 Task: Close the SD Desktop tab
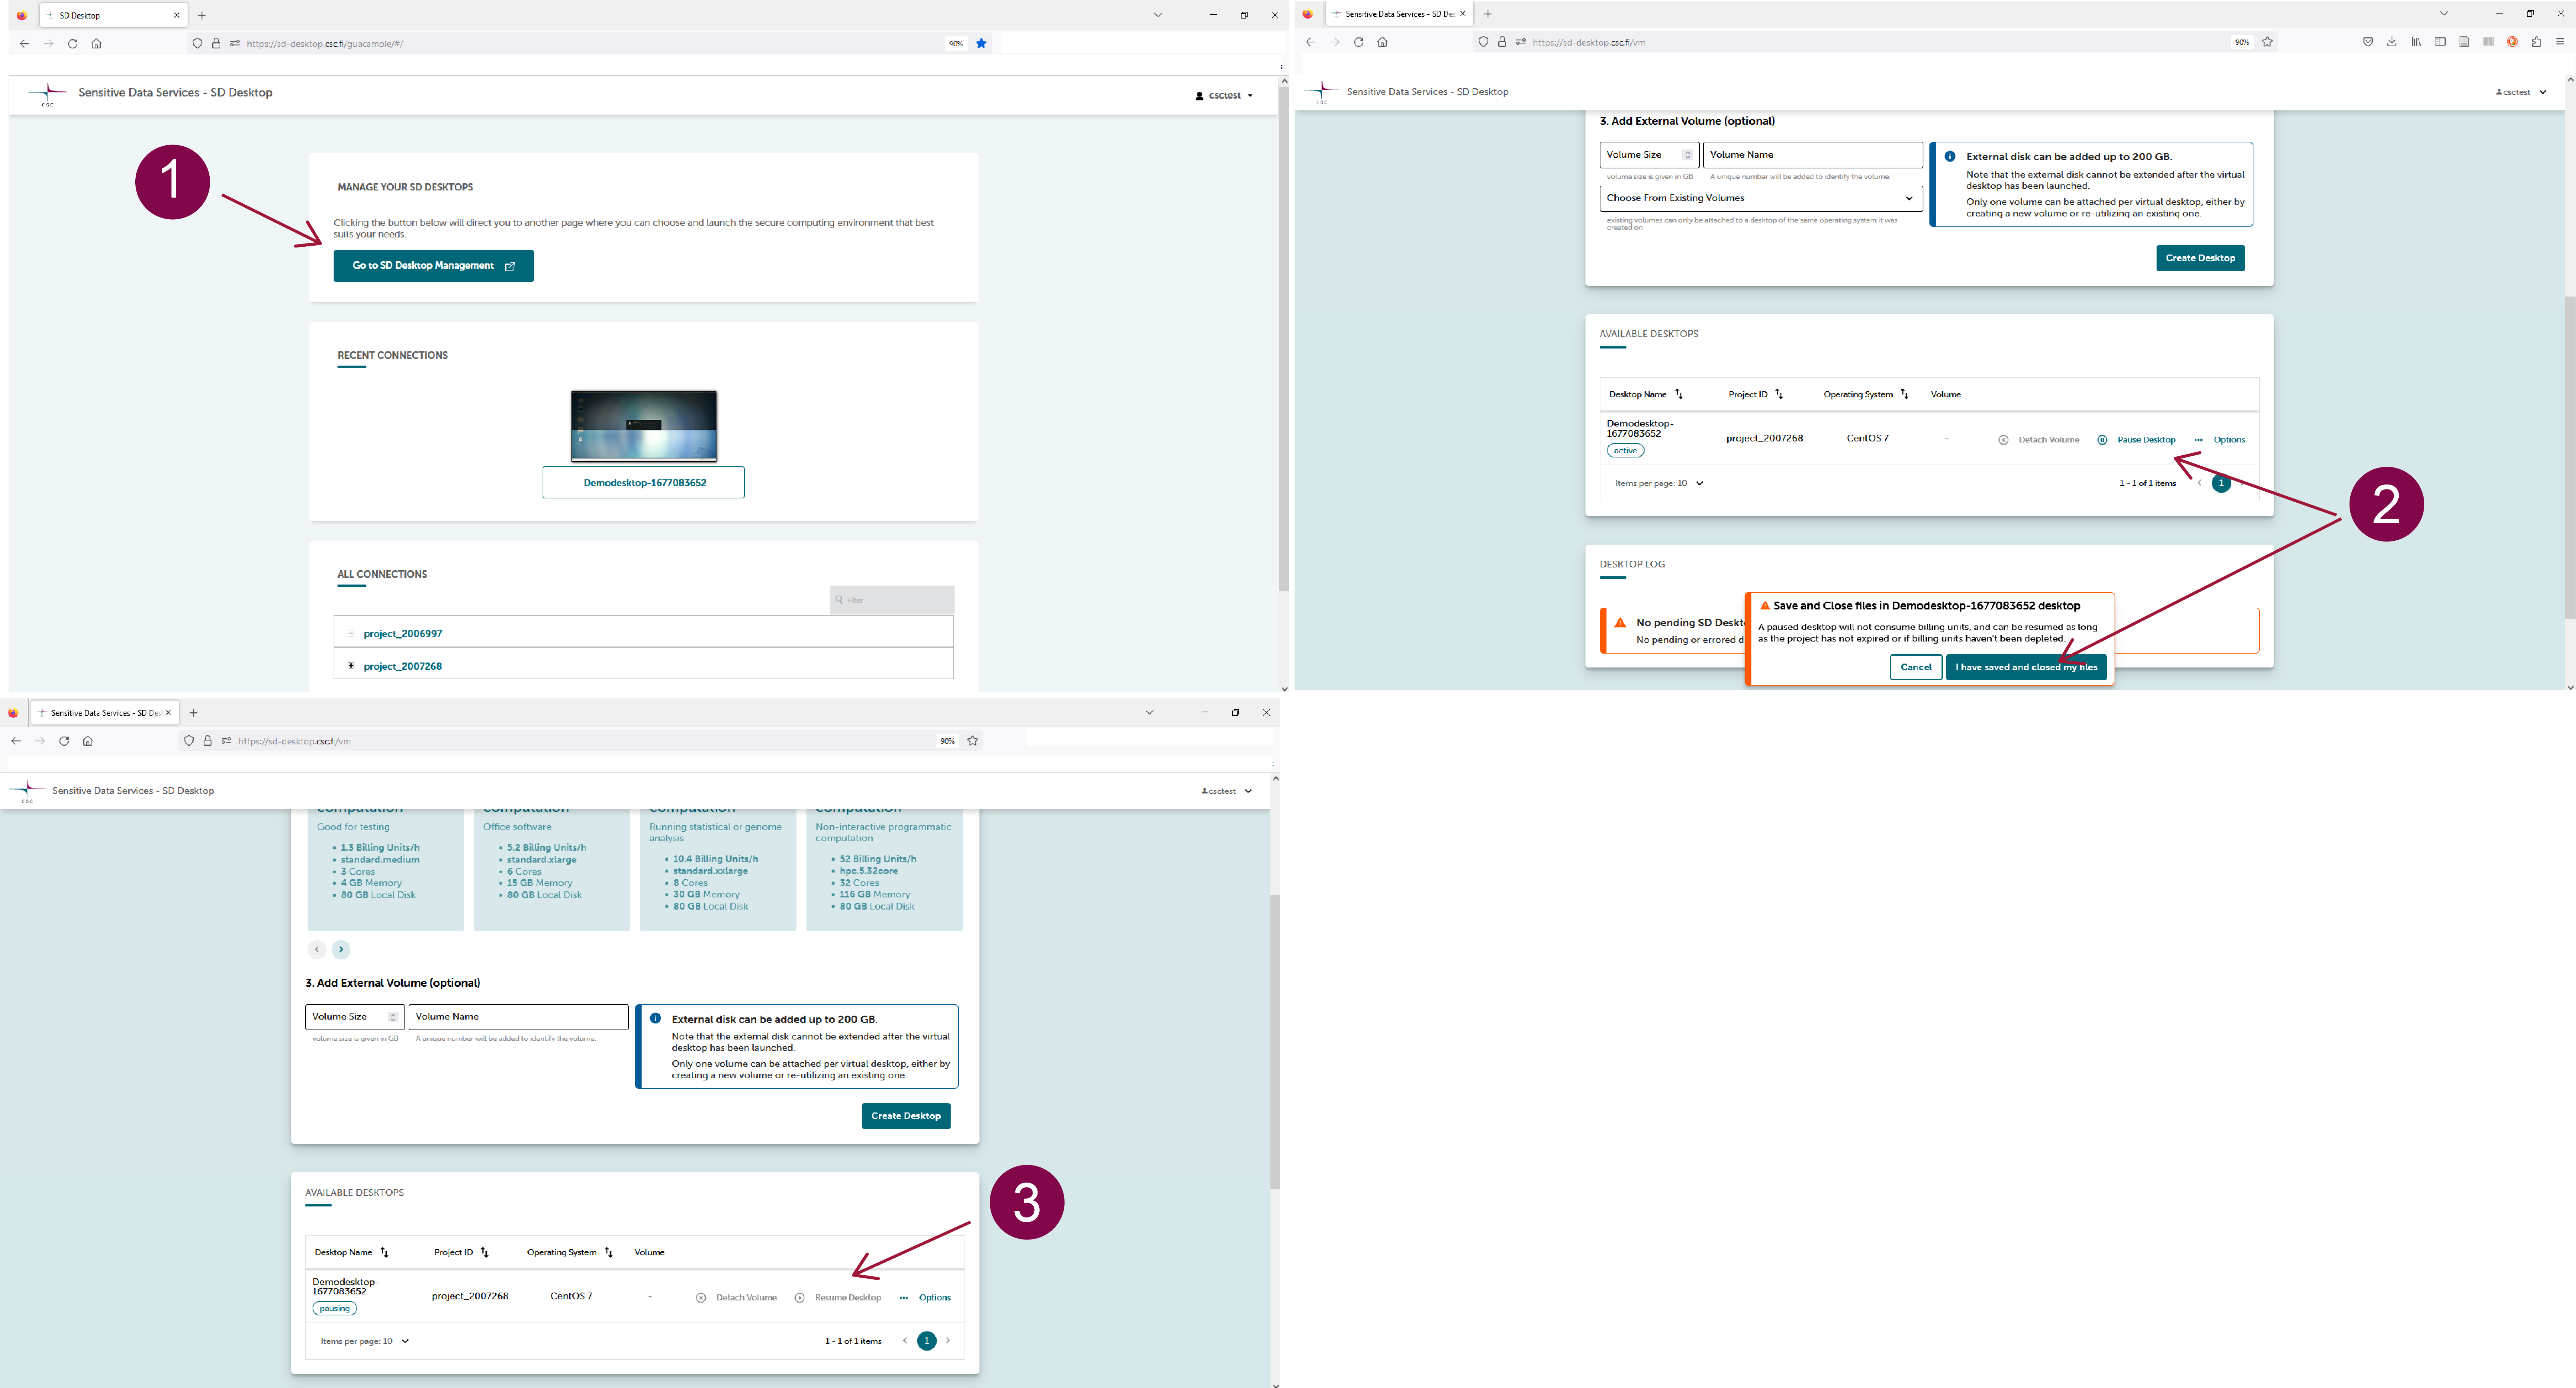click(177, 15)
